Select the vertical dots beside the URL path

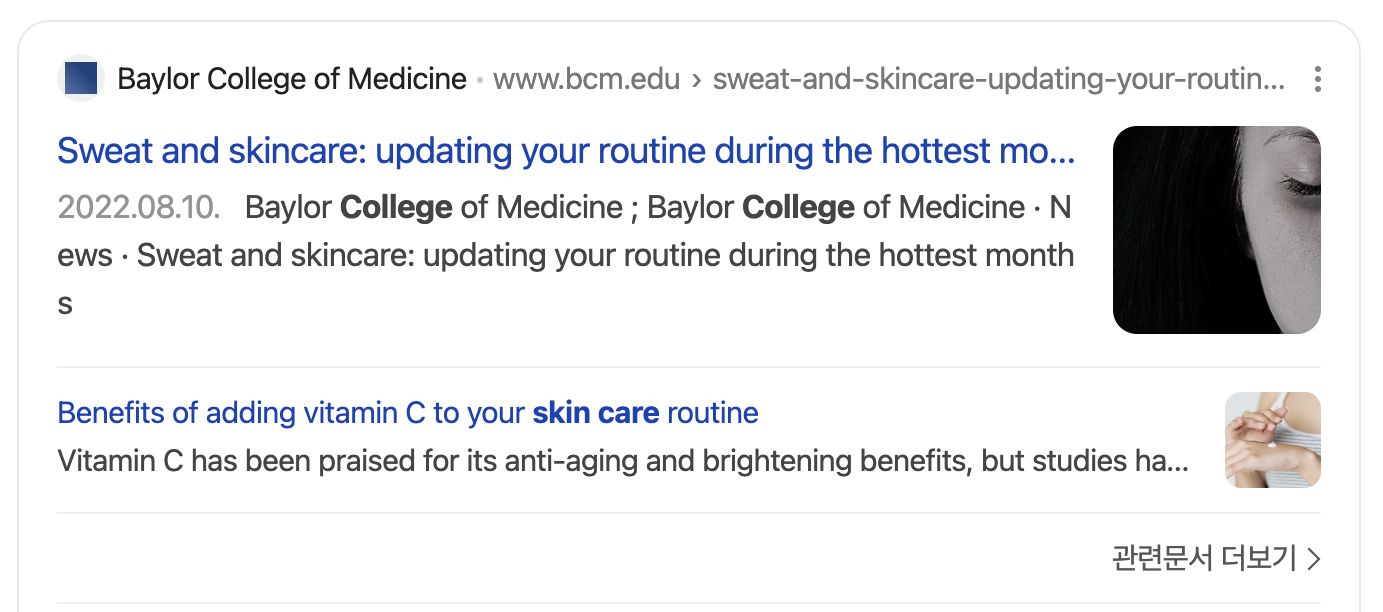pyautogui.click(x=1317, y=78)
